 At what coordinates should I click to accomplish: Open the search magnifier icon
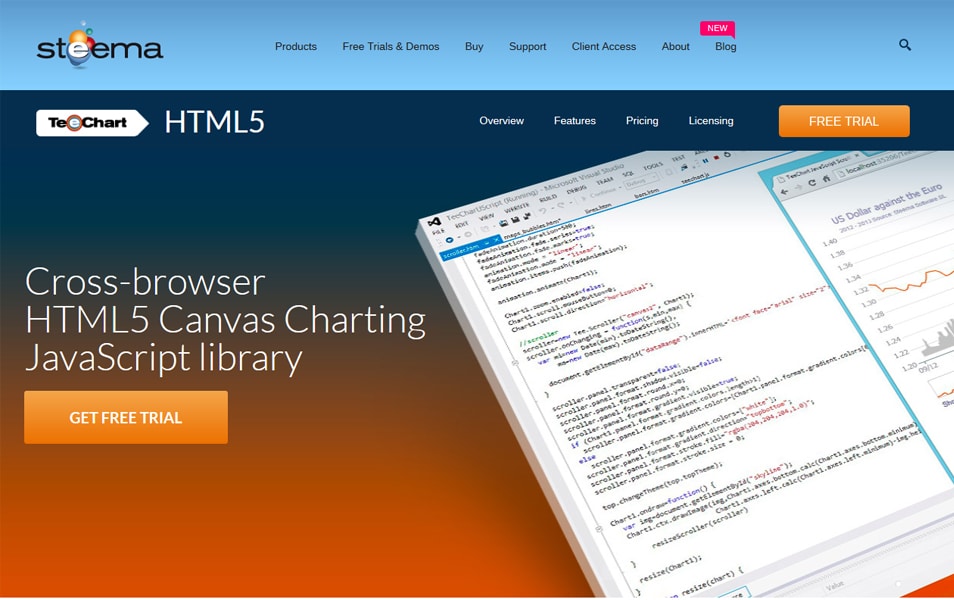[x=905, y=44]
